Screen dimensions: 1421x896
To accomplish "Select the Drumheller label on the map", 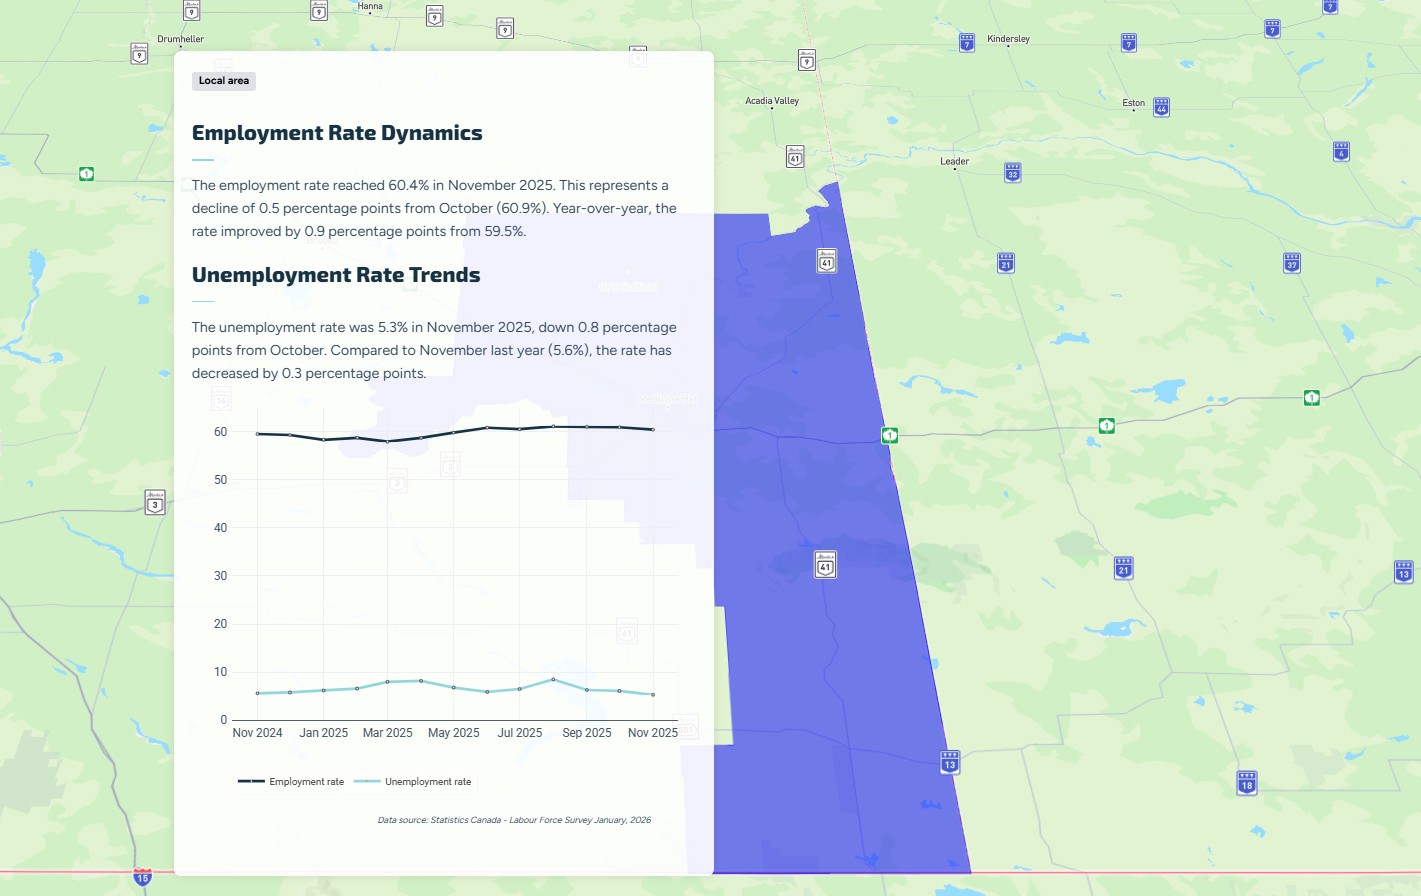I will (179, 39).
